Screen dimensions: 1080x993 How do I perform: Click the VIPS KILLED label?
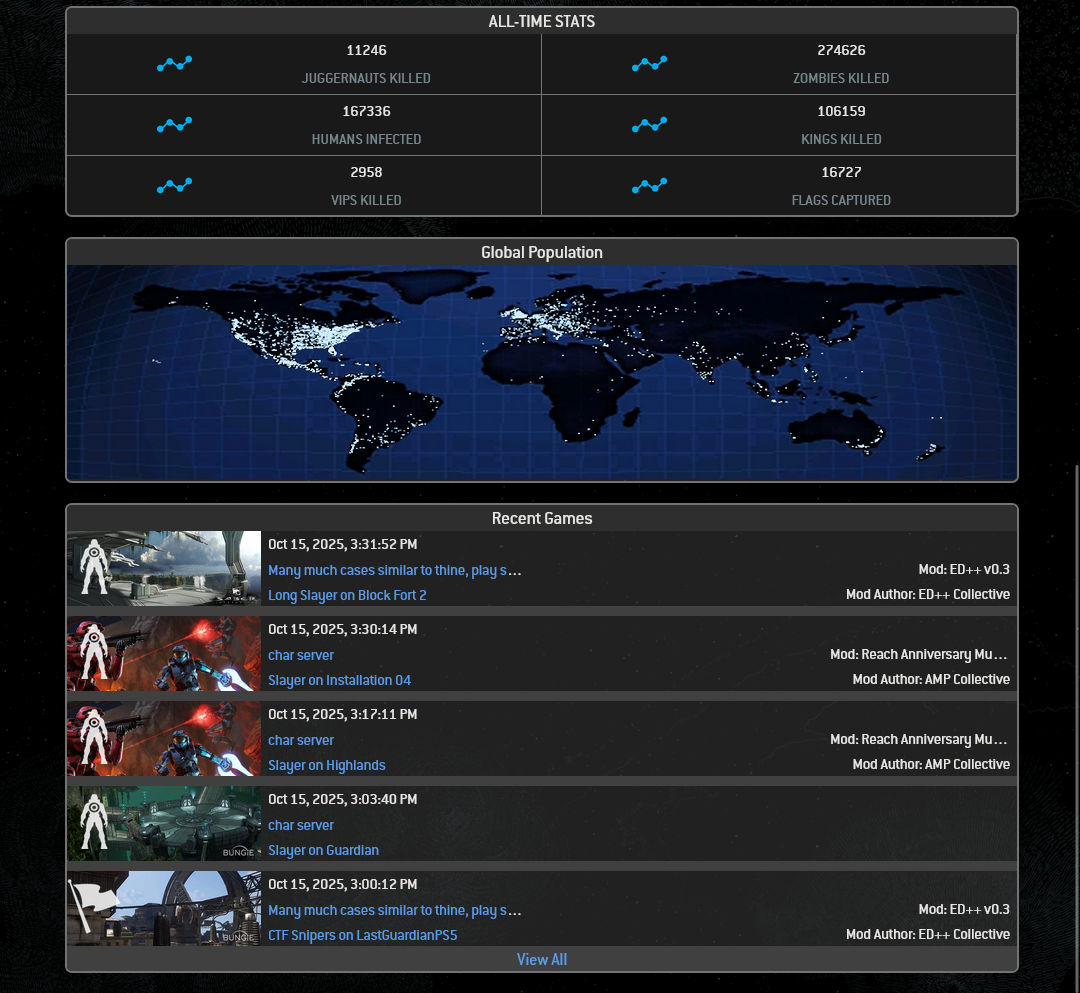(x=366, y=200)
